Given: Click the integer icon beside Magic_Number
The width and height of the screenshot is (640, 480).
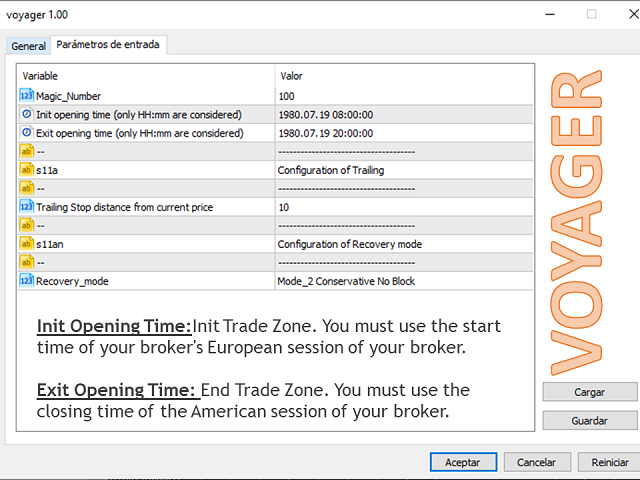Looking at the screenshot, I should coord(27,96).
